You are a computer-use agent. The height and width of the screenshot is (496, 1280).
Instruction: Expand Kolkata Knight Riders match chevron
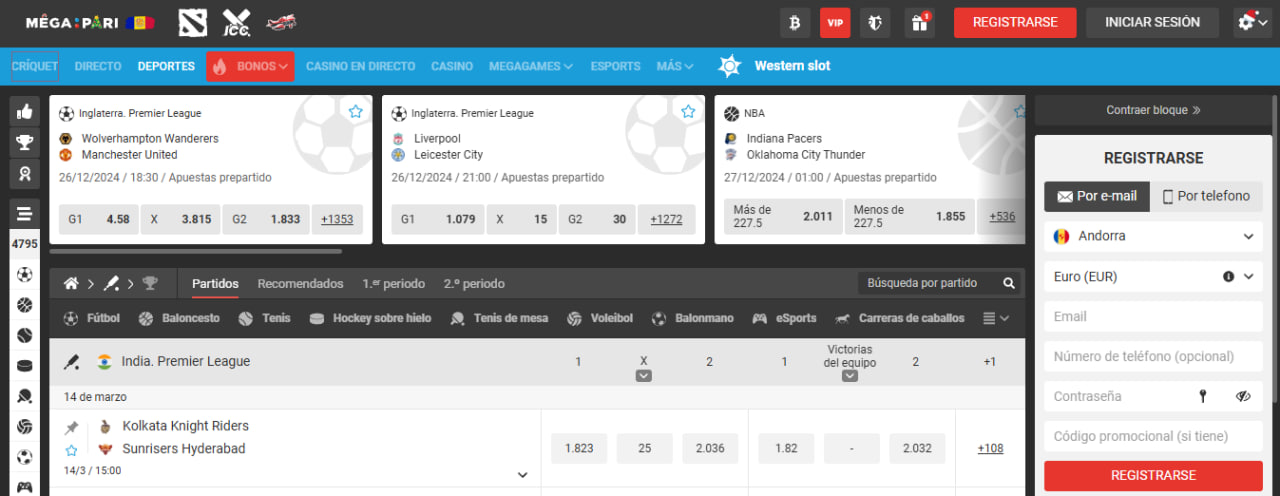coord(522,475)
